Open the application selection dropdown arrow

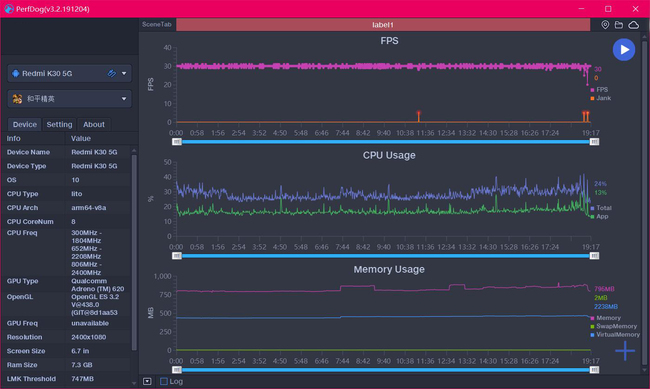[124, 99]
